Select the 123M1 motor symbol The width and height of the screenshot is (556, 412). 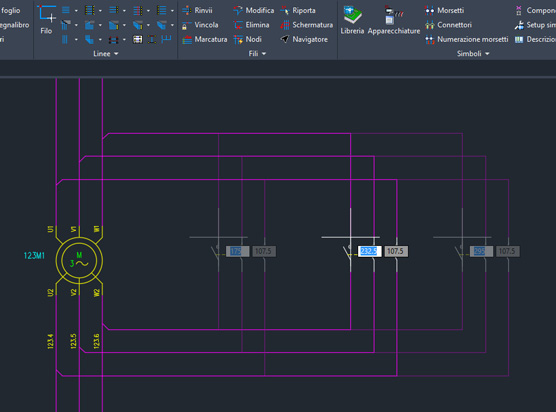(79, 261)
